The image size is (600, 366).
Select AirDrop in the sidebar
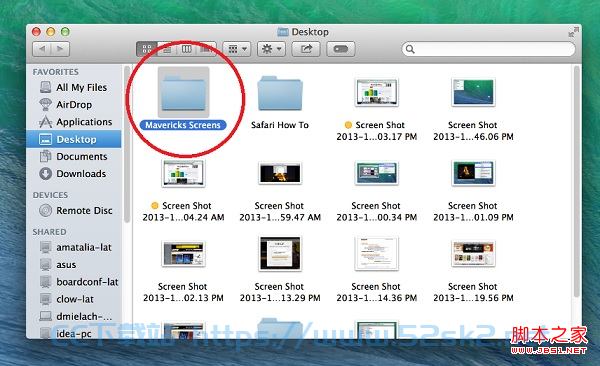click(74, 105)
